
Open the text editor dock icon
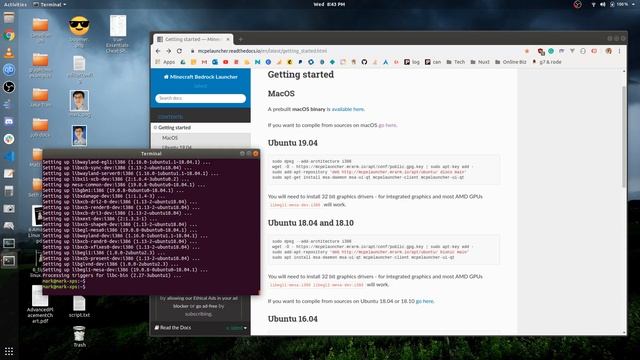pos(9,173)
